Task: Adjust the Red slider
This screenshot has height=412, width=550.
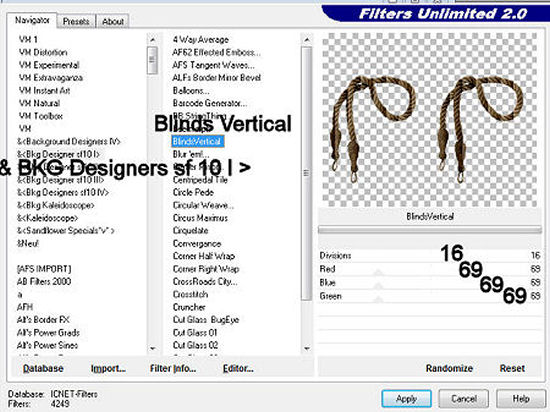Action: 378,272
